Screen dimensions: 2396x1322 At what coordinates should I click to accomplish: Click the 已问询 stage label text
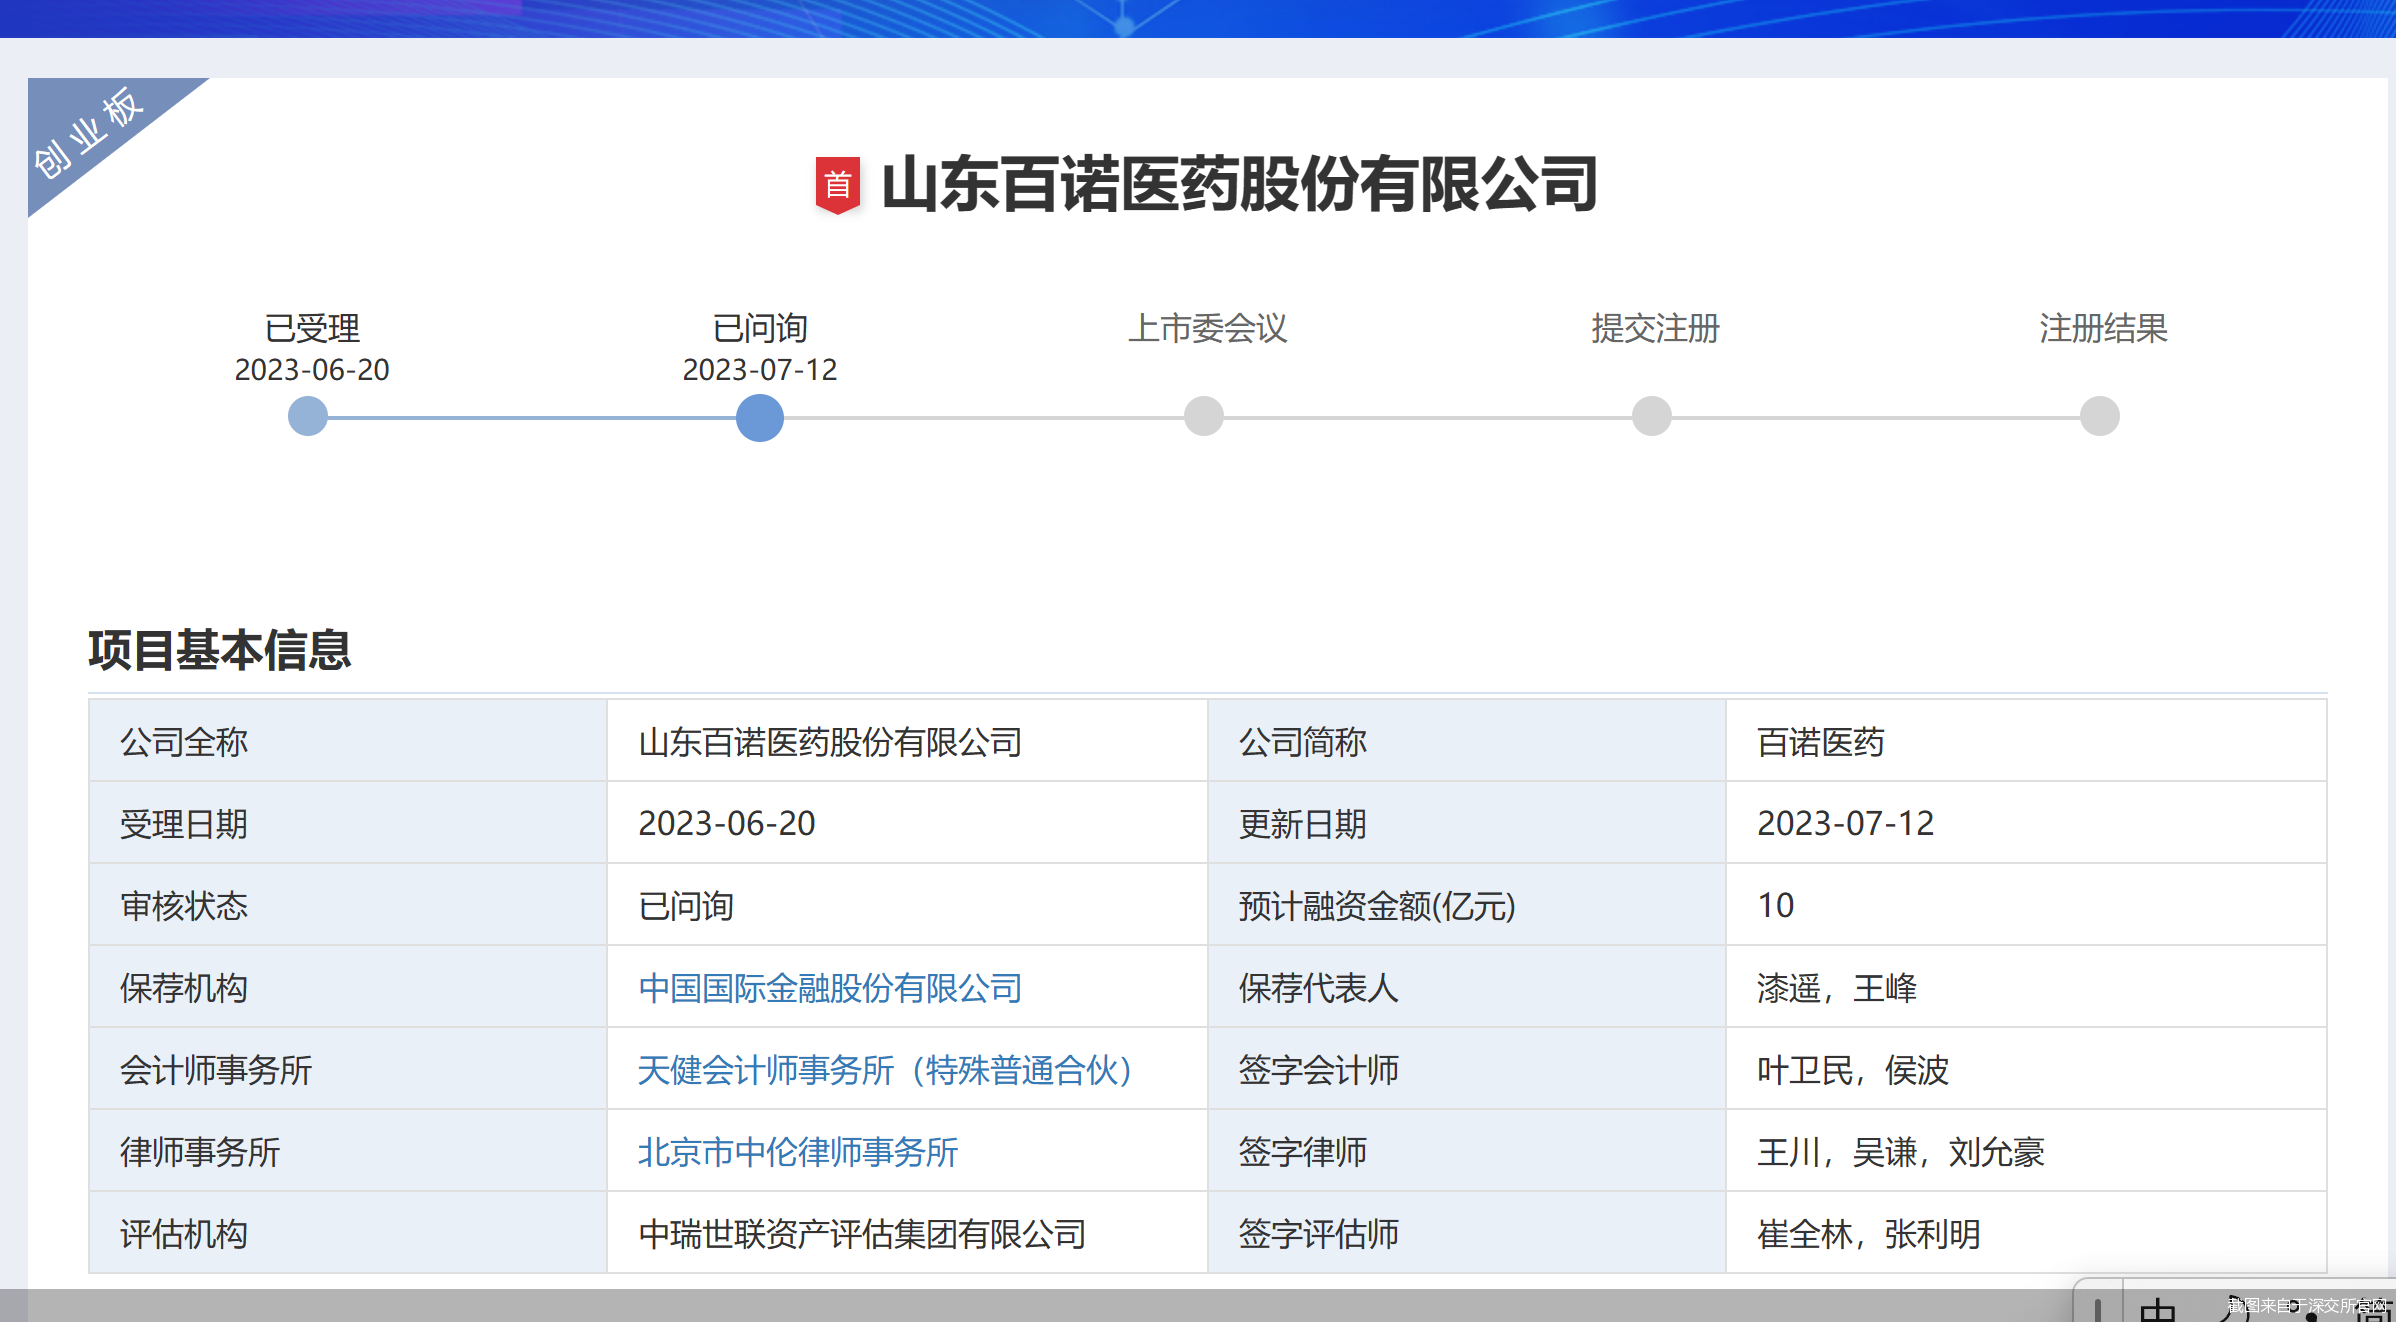760,328
